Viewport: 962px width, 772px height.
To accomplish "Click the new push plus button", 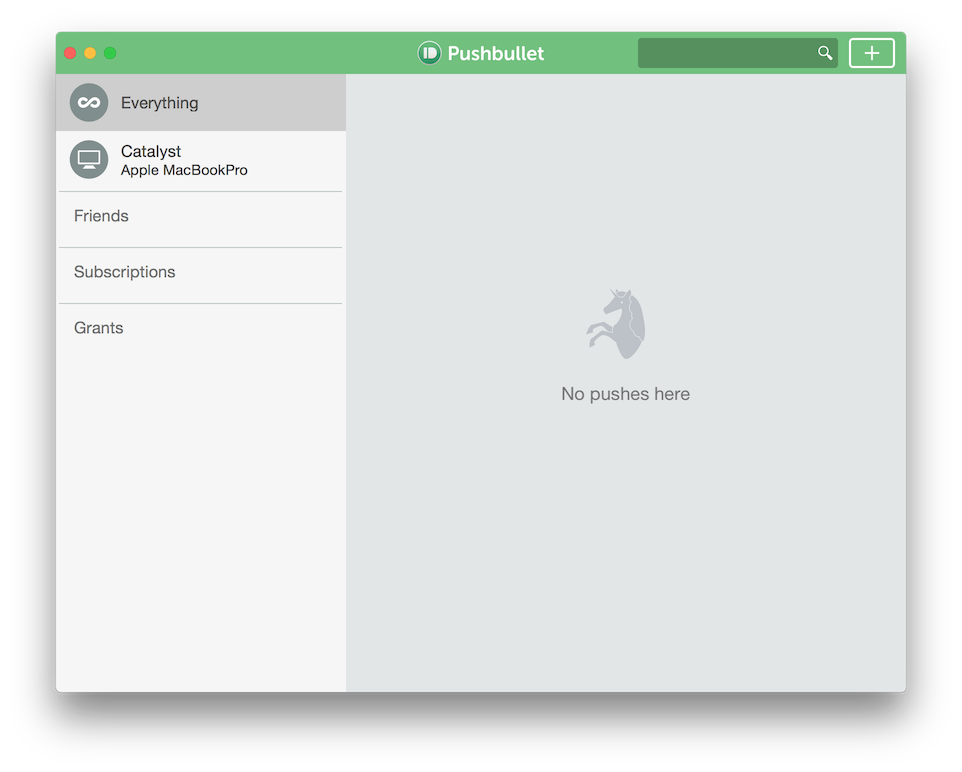I will point(871,53).
